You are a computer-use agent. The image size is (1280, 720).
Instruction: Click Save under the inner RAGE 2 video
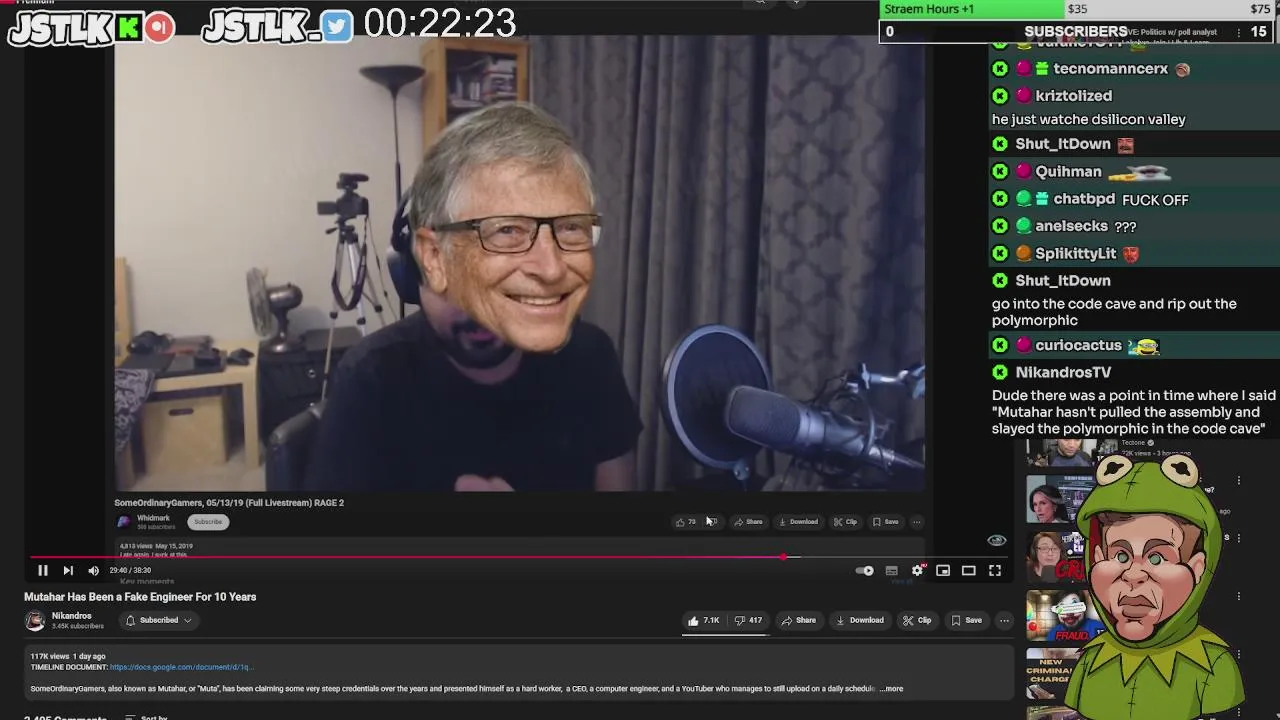click(x=886, y=522)
